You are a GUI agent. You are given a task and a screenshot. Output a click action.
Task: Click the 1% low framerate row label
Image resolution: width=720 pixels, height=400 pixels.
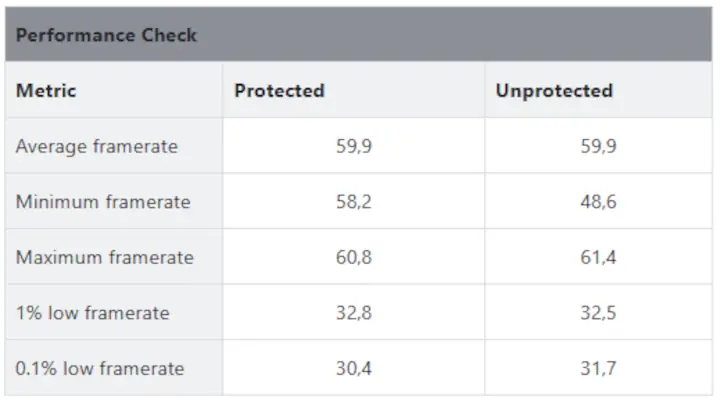point(93,313)
